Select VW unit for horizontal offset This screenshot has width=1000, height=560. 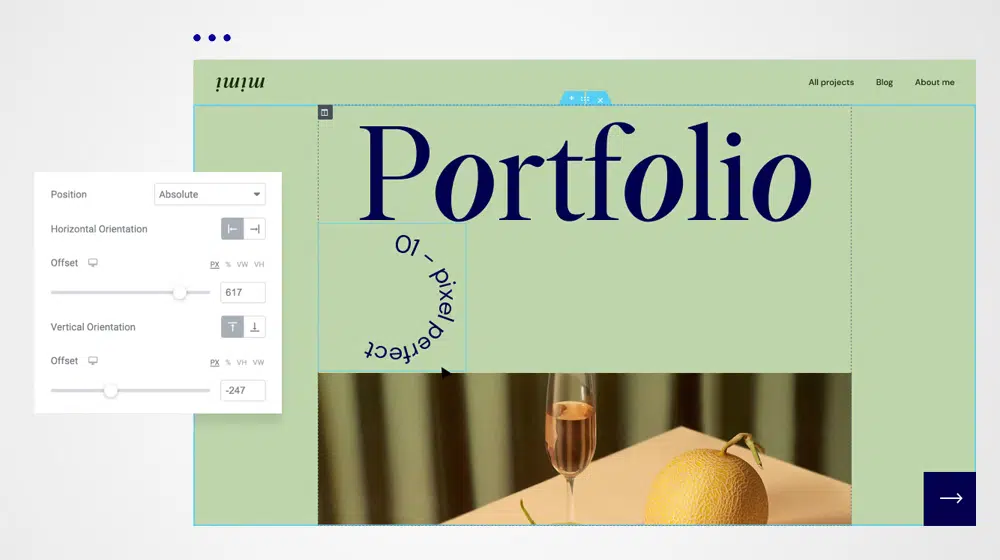tap(242, 265)
